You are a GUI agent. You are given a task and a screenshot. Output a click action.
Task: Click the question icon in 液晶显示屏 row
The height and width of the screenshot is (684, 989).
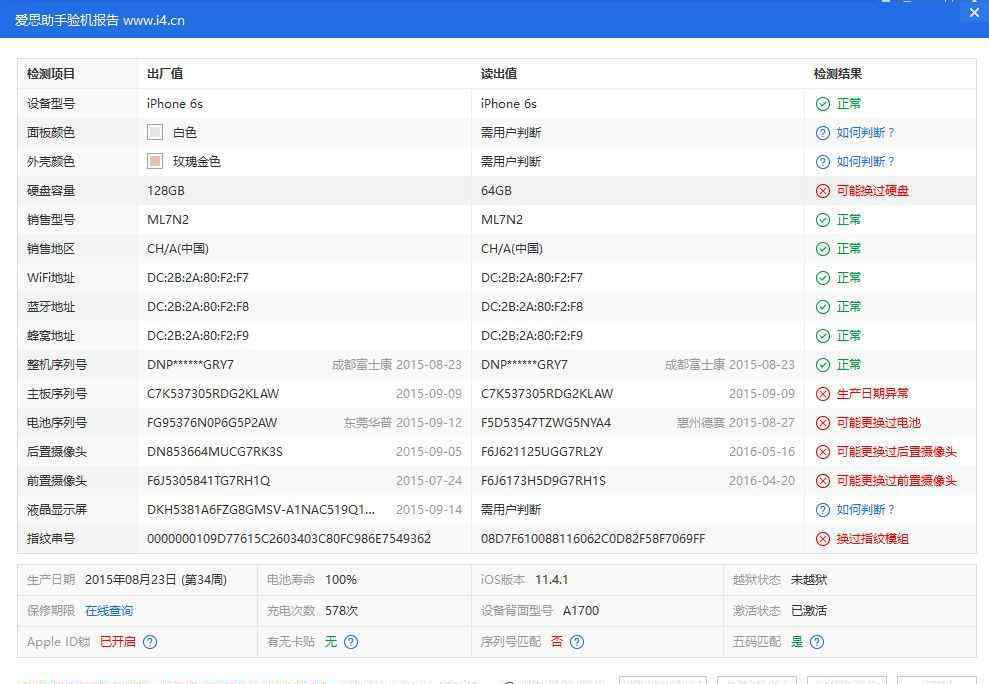pos(823,510)
